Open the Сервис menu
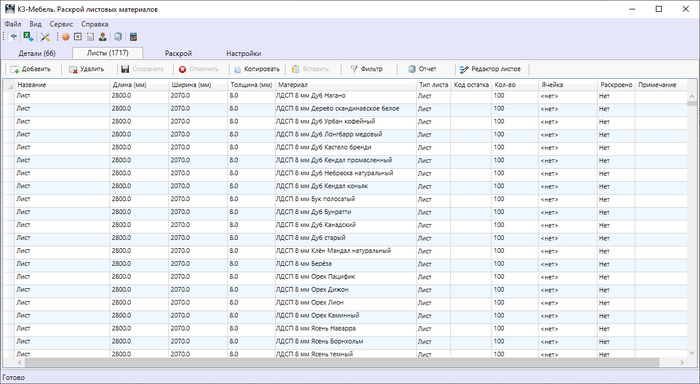 [x=61, y=24]
